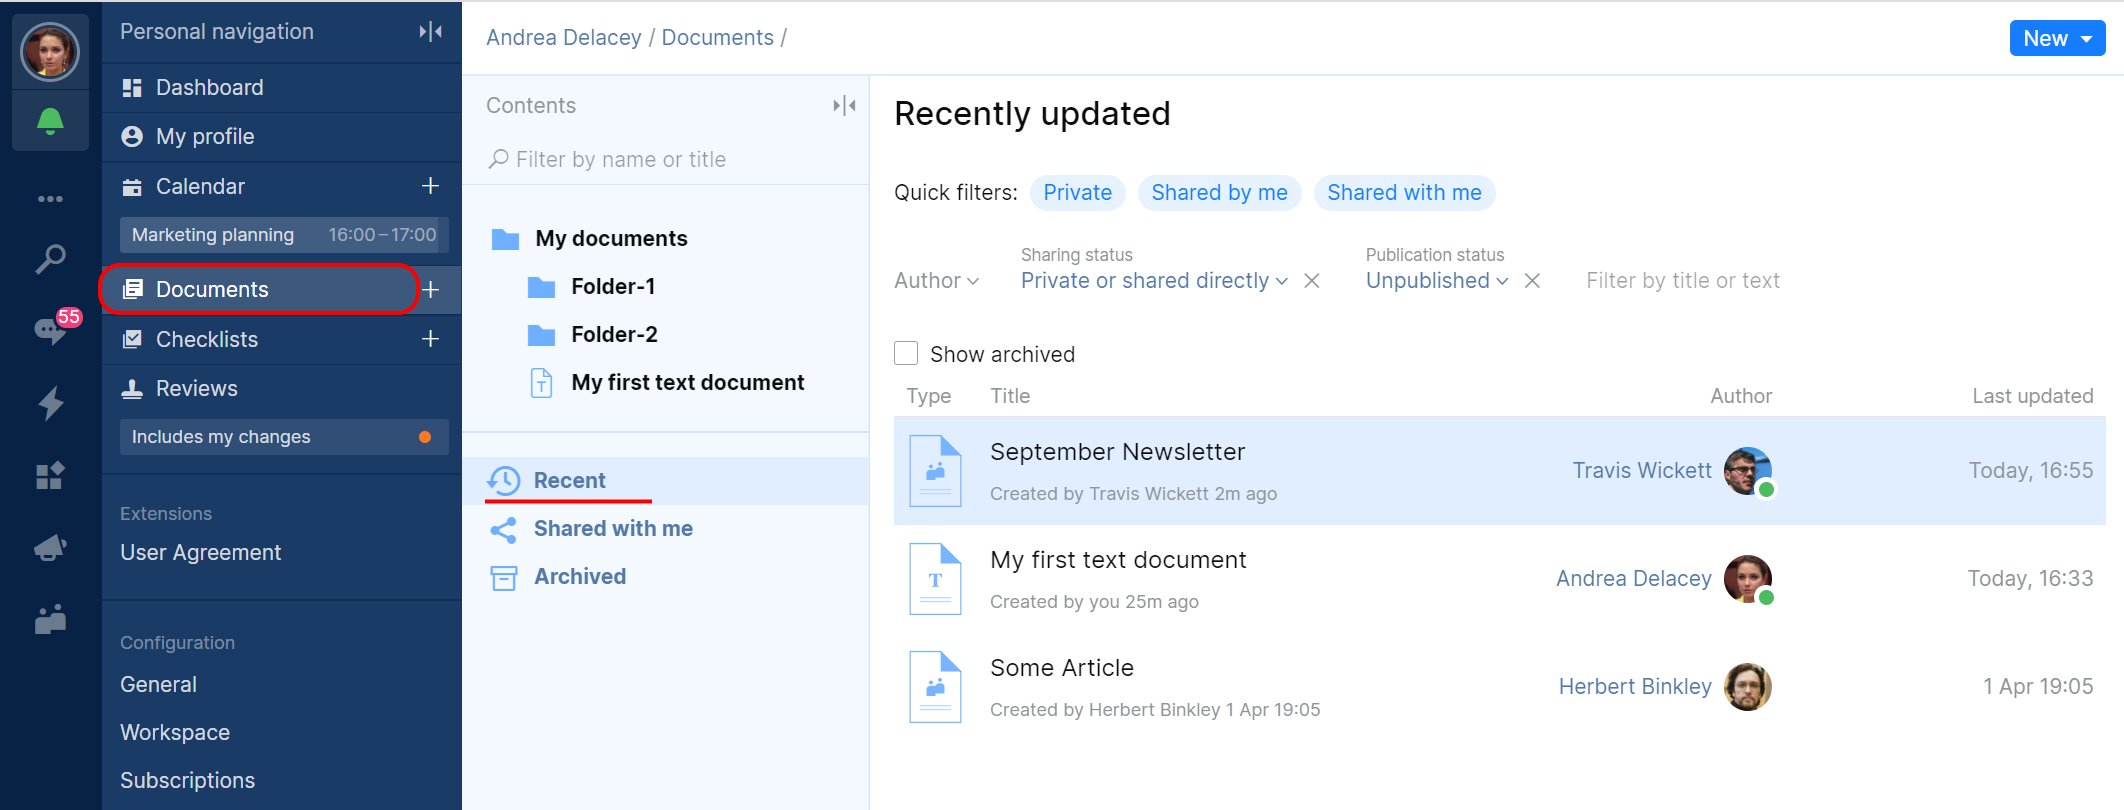The height and width of the screenshot is (810, 2124).
Task: Click the notifications bell icon
Action: [50, 122]
